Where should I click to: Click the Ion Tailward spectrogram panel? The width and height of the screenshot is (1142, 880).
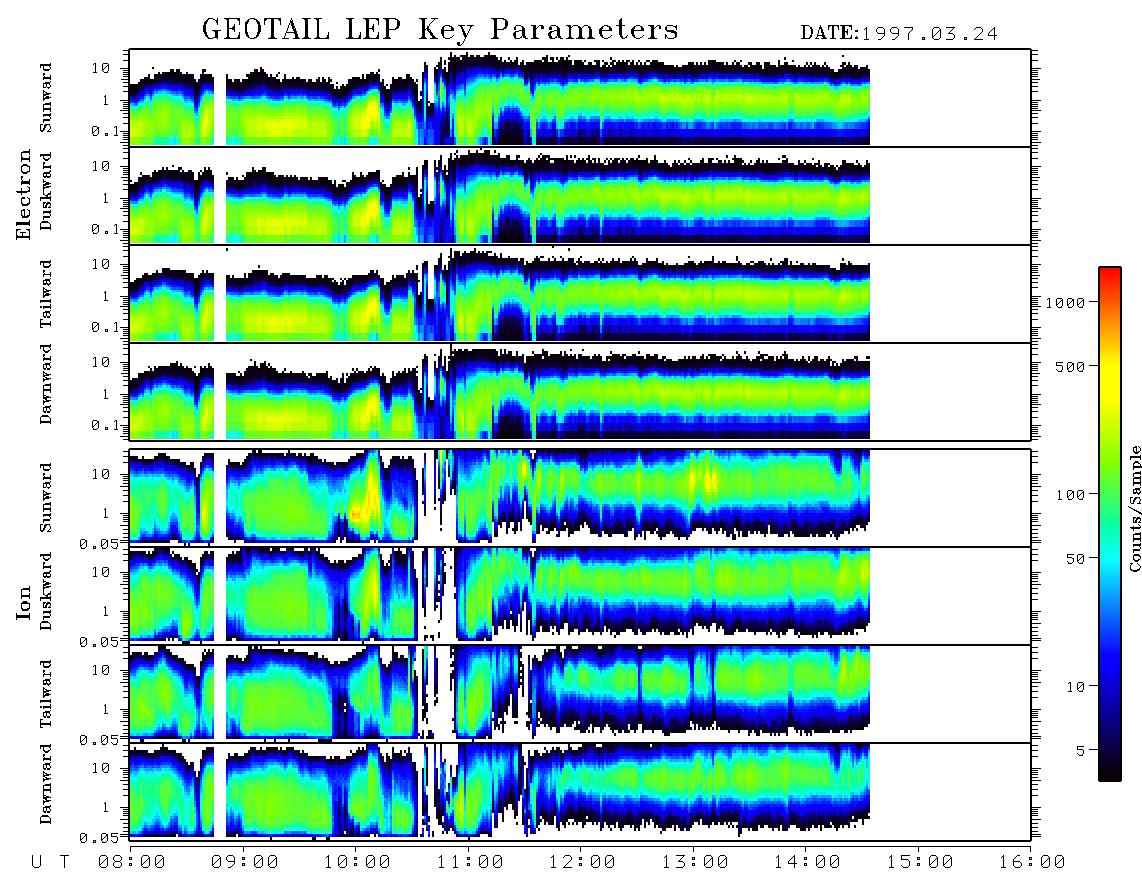pyautogui.click(x=580, y=694)
